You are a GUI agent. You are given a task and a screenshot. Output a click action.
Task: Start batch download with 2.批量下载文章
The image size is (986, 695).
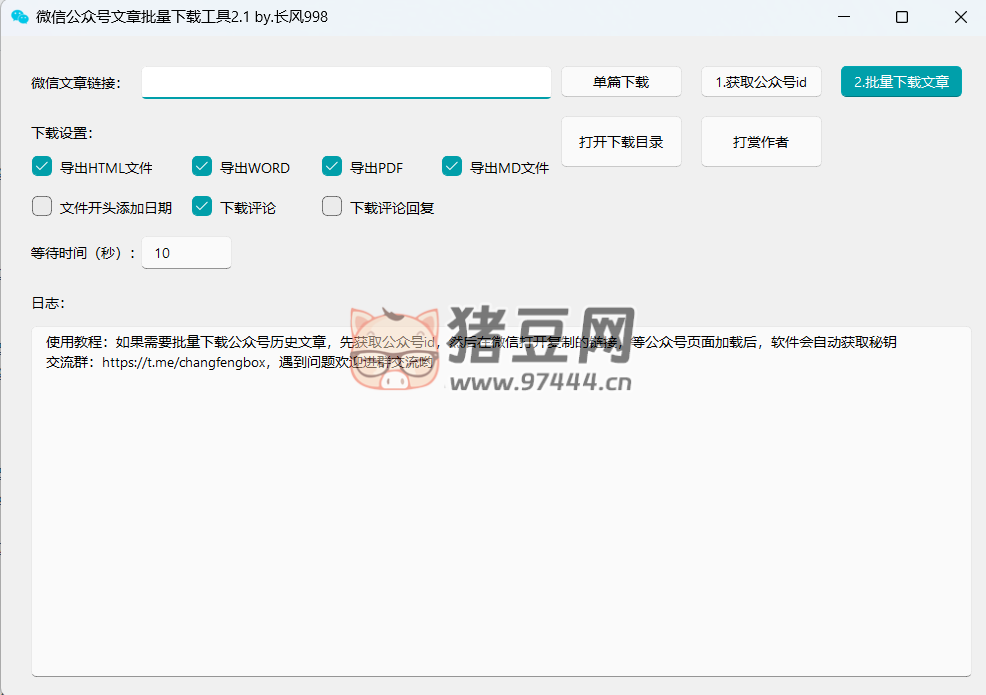tap(901, 82)
